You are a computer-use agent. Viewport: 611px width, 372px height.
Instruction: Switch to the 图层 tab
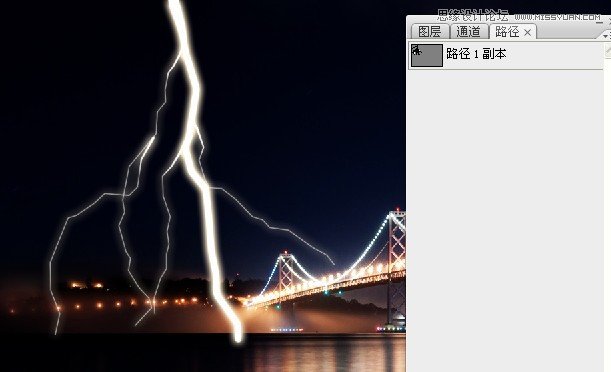429,32
